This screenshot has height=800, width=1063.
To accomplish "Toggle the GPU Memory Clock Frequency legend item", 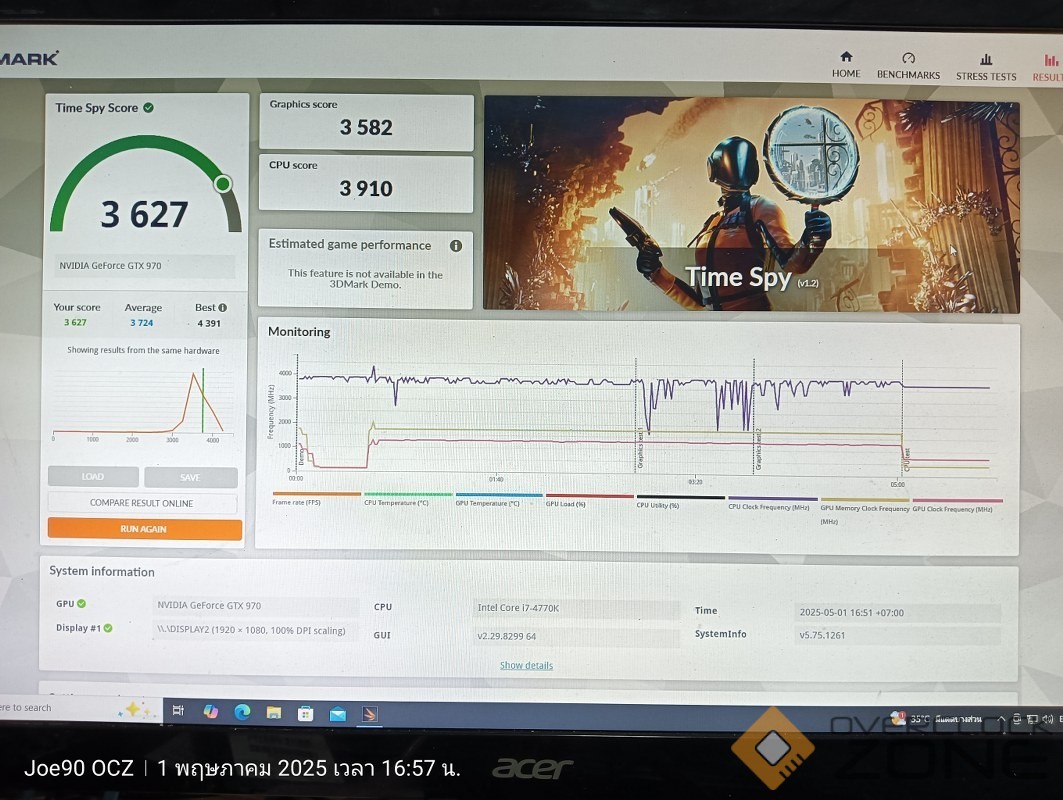I will (x=864, y=511).
